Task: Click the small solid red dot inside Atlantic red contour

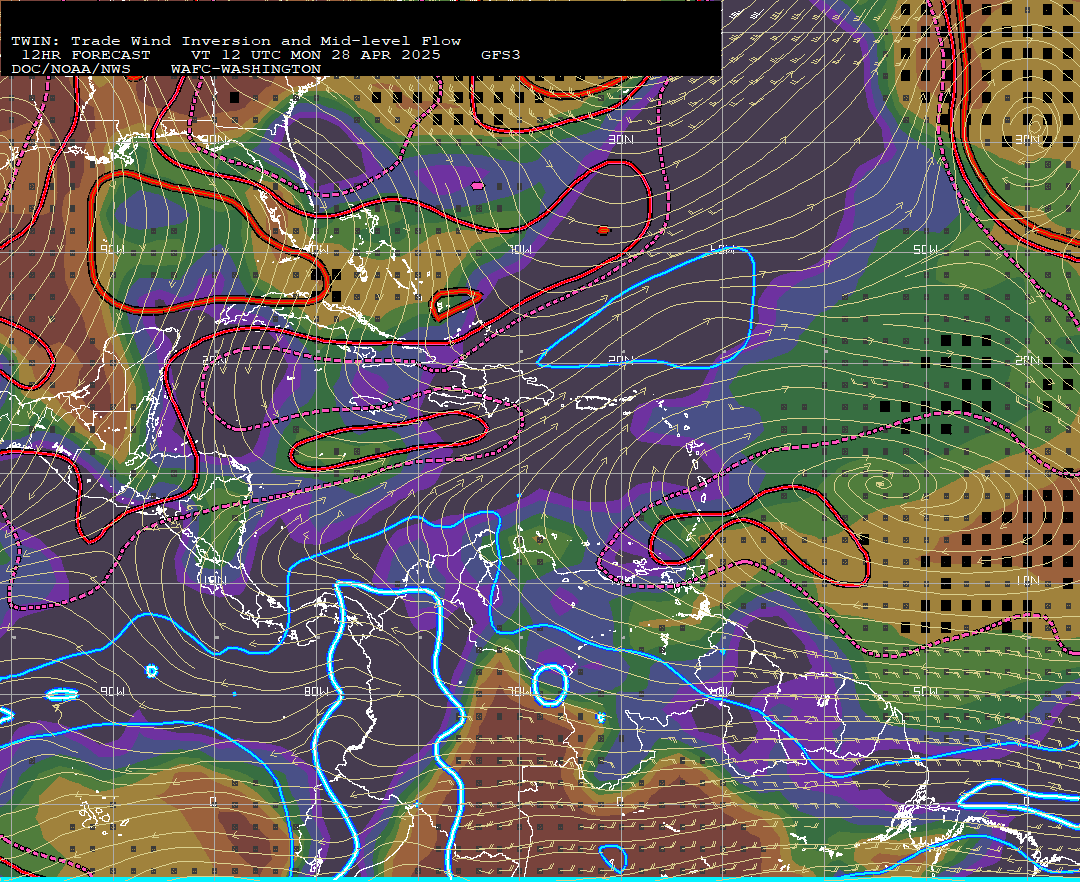Action: click(x=603, y=230)
